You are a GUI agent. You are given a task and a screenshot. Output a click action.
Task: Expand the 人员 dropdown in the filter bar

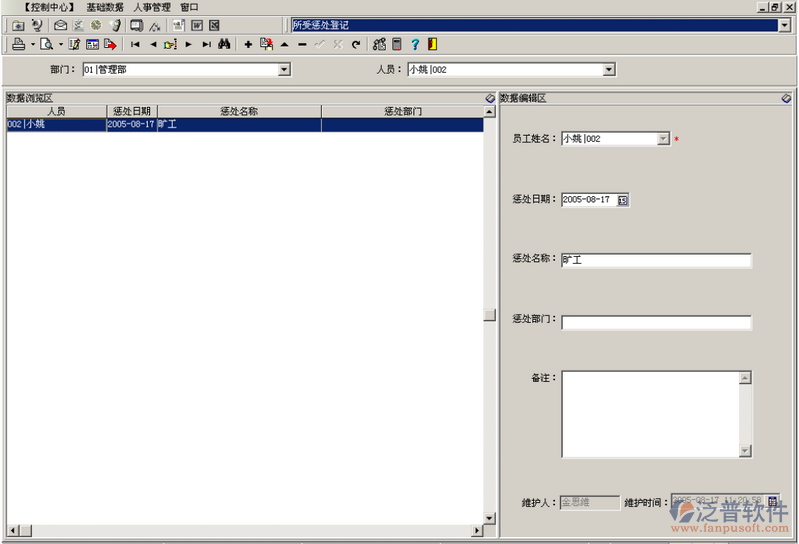[x=608, y=70]
